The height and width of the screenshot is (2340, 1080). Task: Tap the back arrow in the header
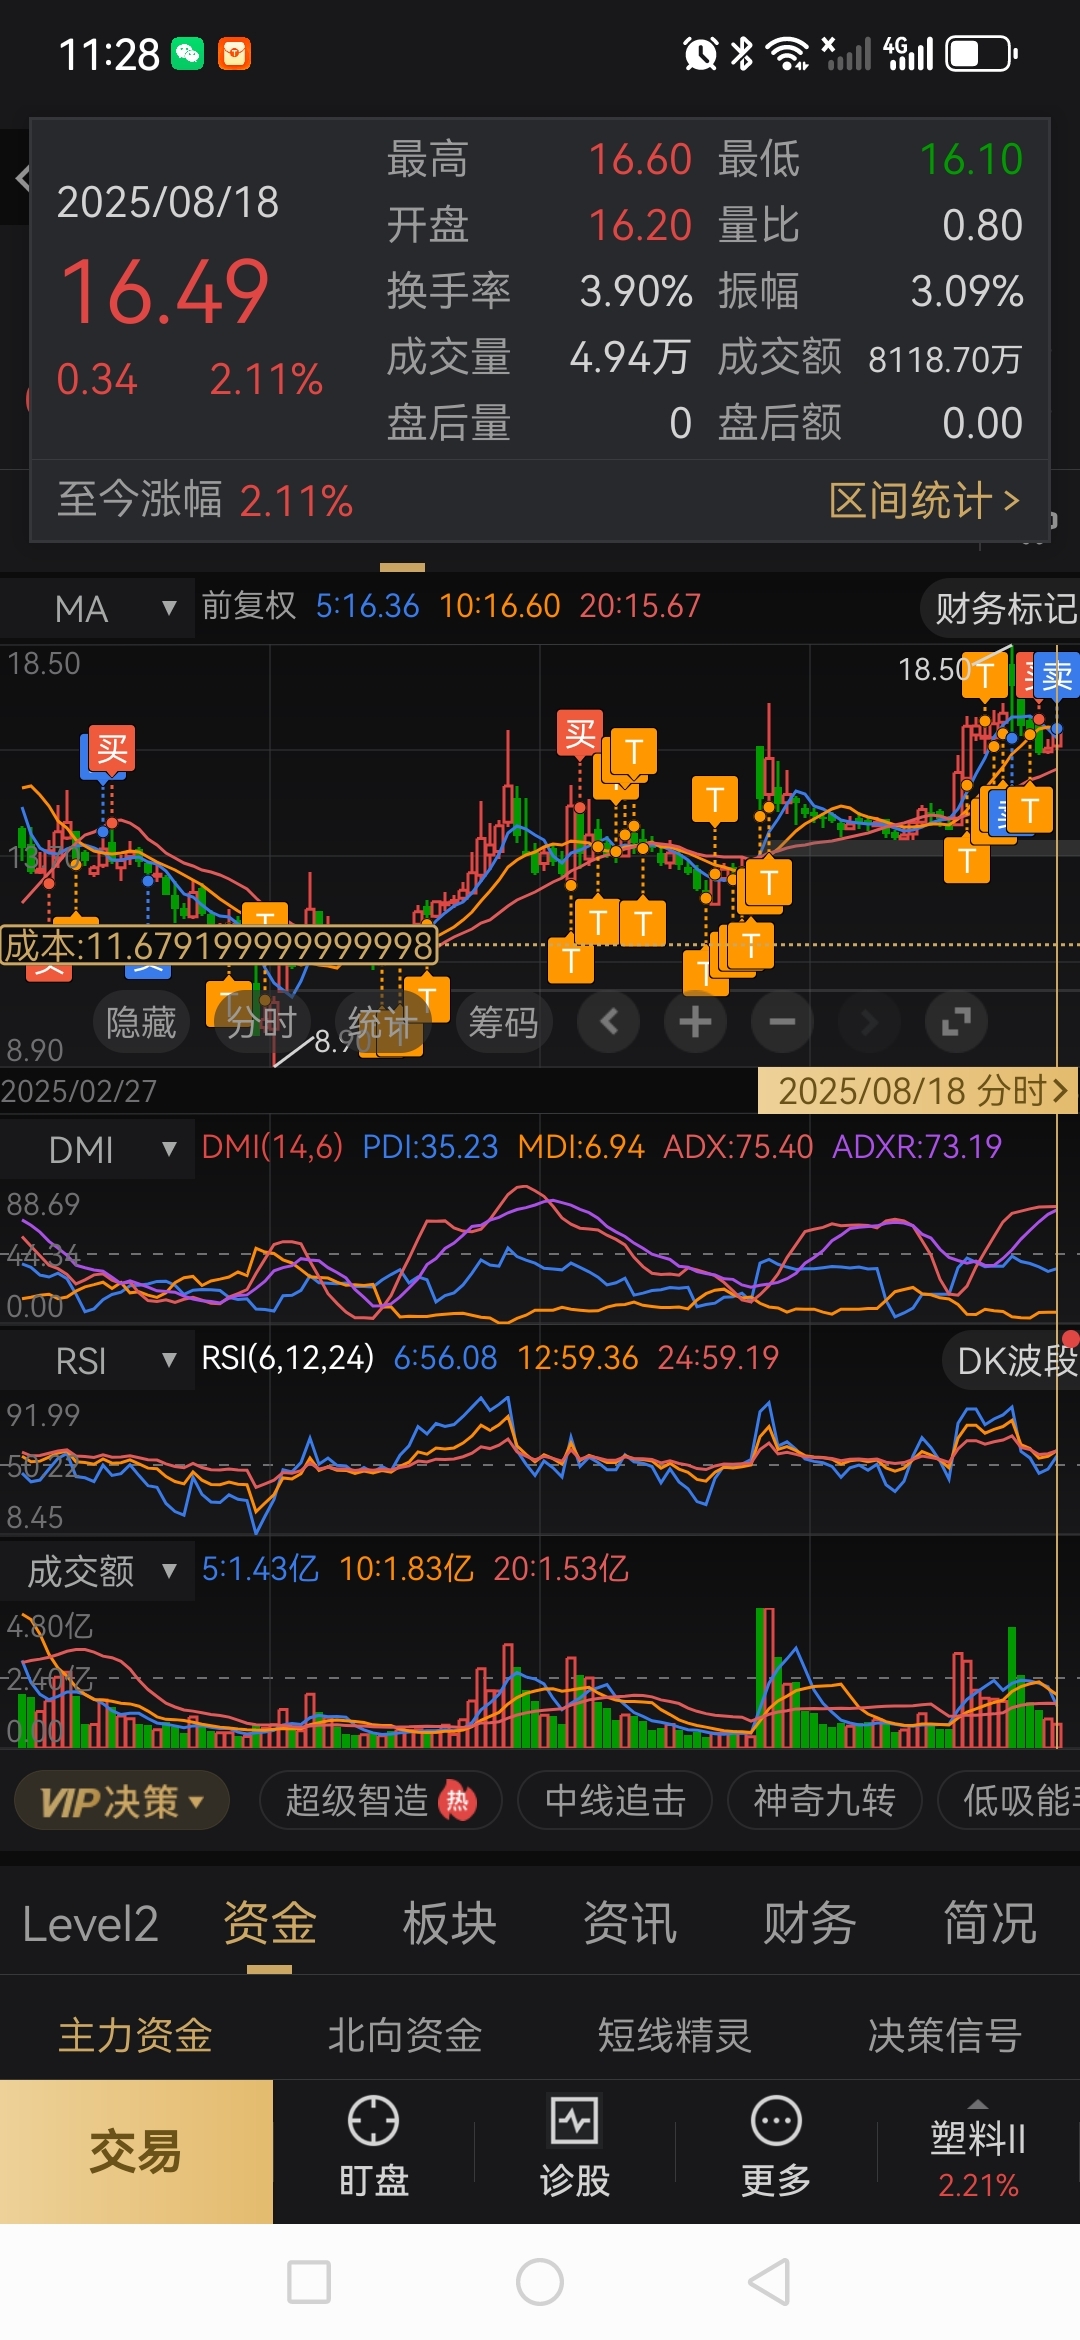[x=22, y=178]
